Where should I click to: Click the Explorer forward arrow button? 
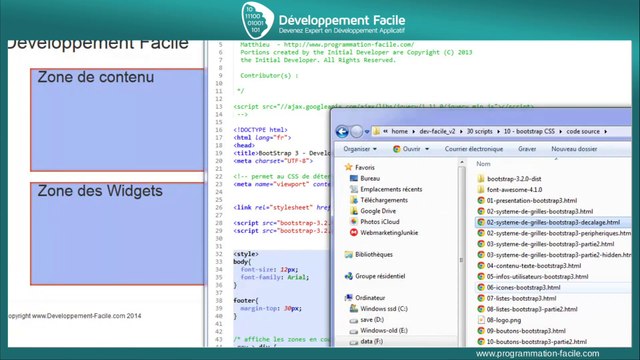point(356,131)
